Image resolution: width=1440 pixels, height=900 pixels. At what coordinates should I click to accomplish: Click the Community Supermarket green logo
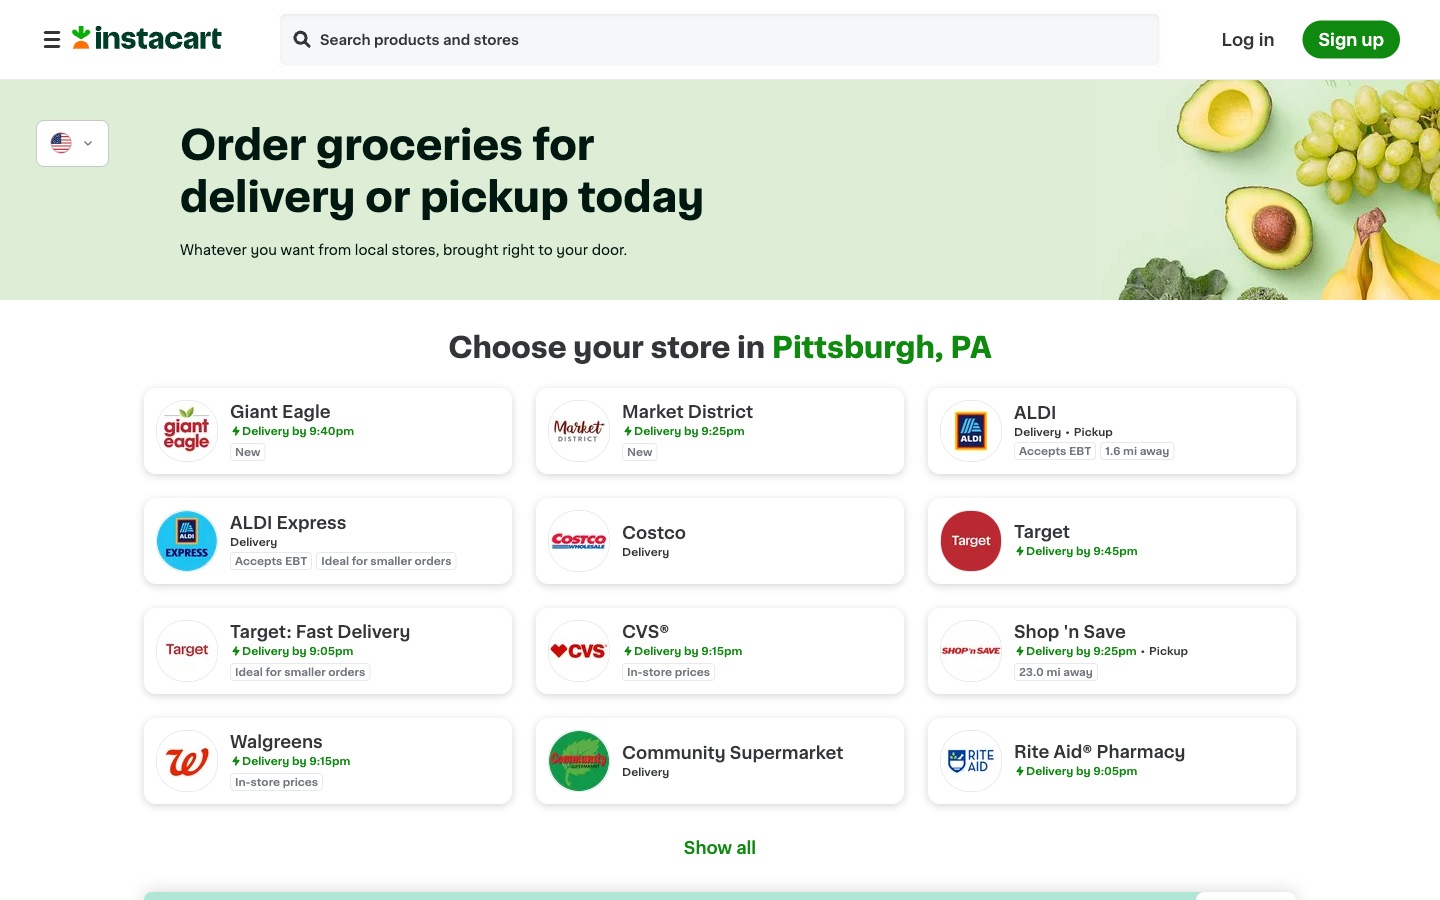click(579, 761)
